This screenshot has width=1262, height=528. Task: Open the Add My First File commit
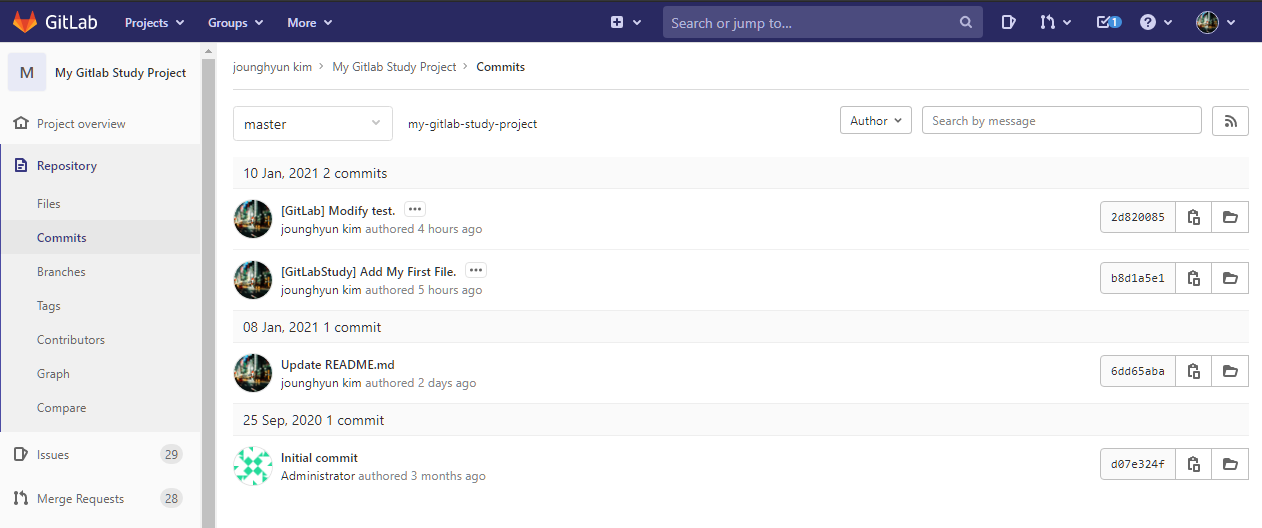[369, 272]
